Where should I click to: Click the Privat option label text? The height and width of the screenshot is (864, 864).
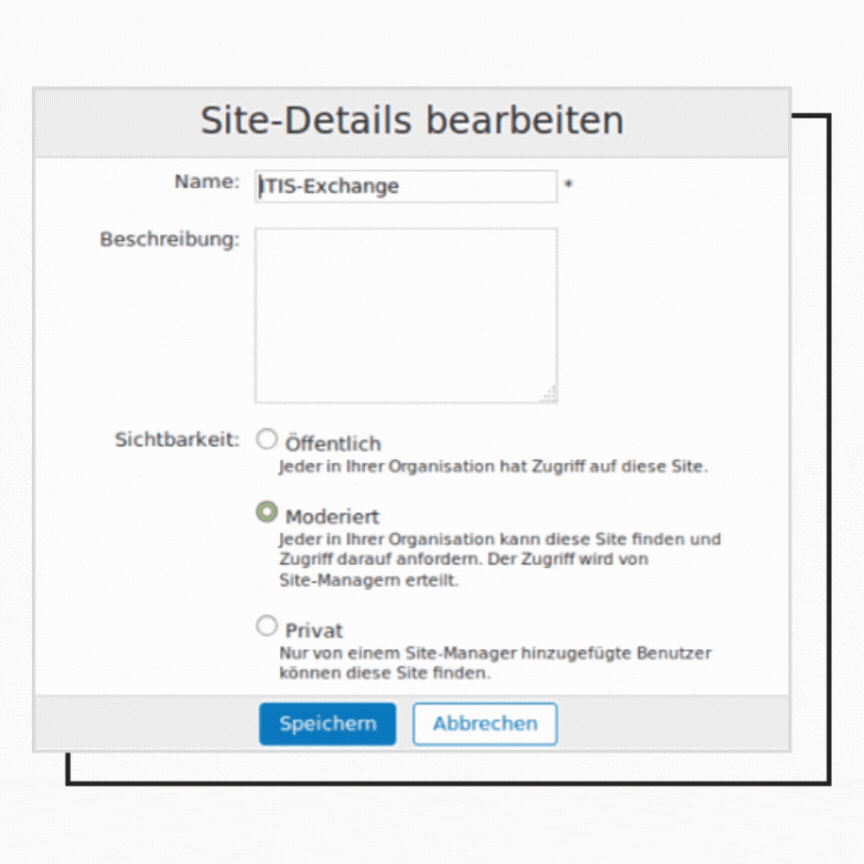click(314, 631)
